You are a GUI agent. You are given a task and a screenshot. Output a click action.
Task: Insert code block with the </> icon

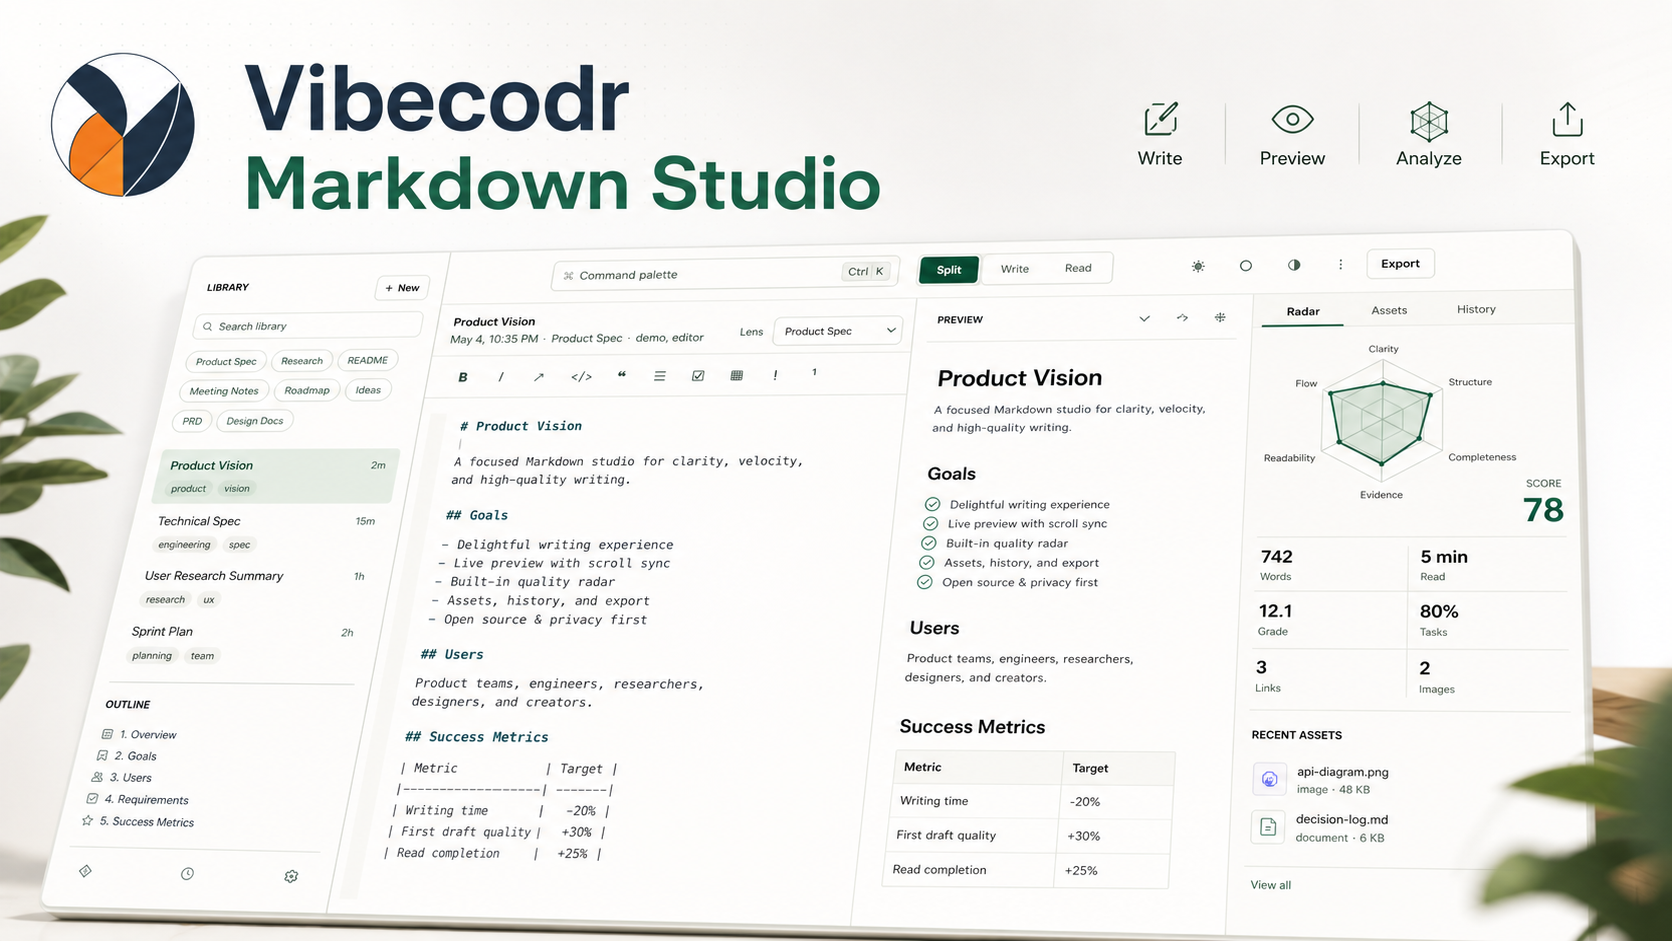pyautogui.click(x=581, y=377)
